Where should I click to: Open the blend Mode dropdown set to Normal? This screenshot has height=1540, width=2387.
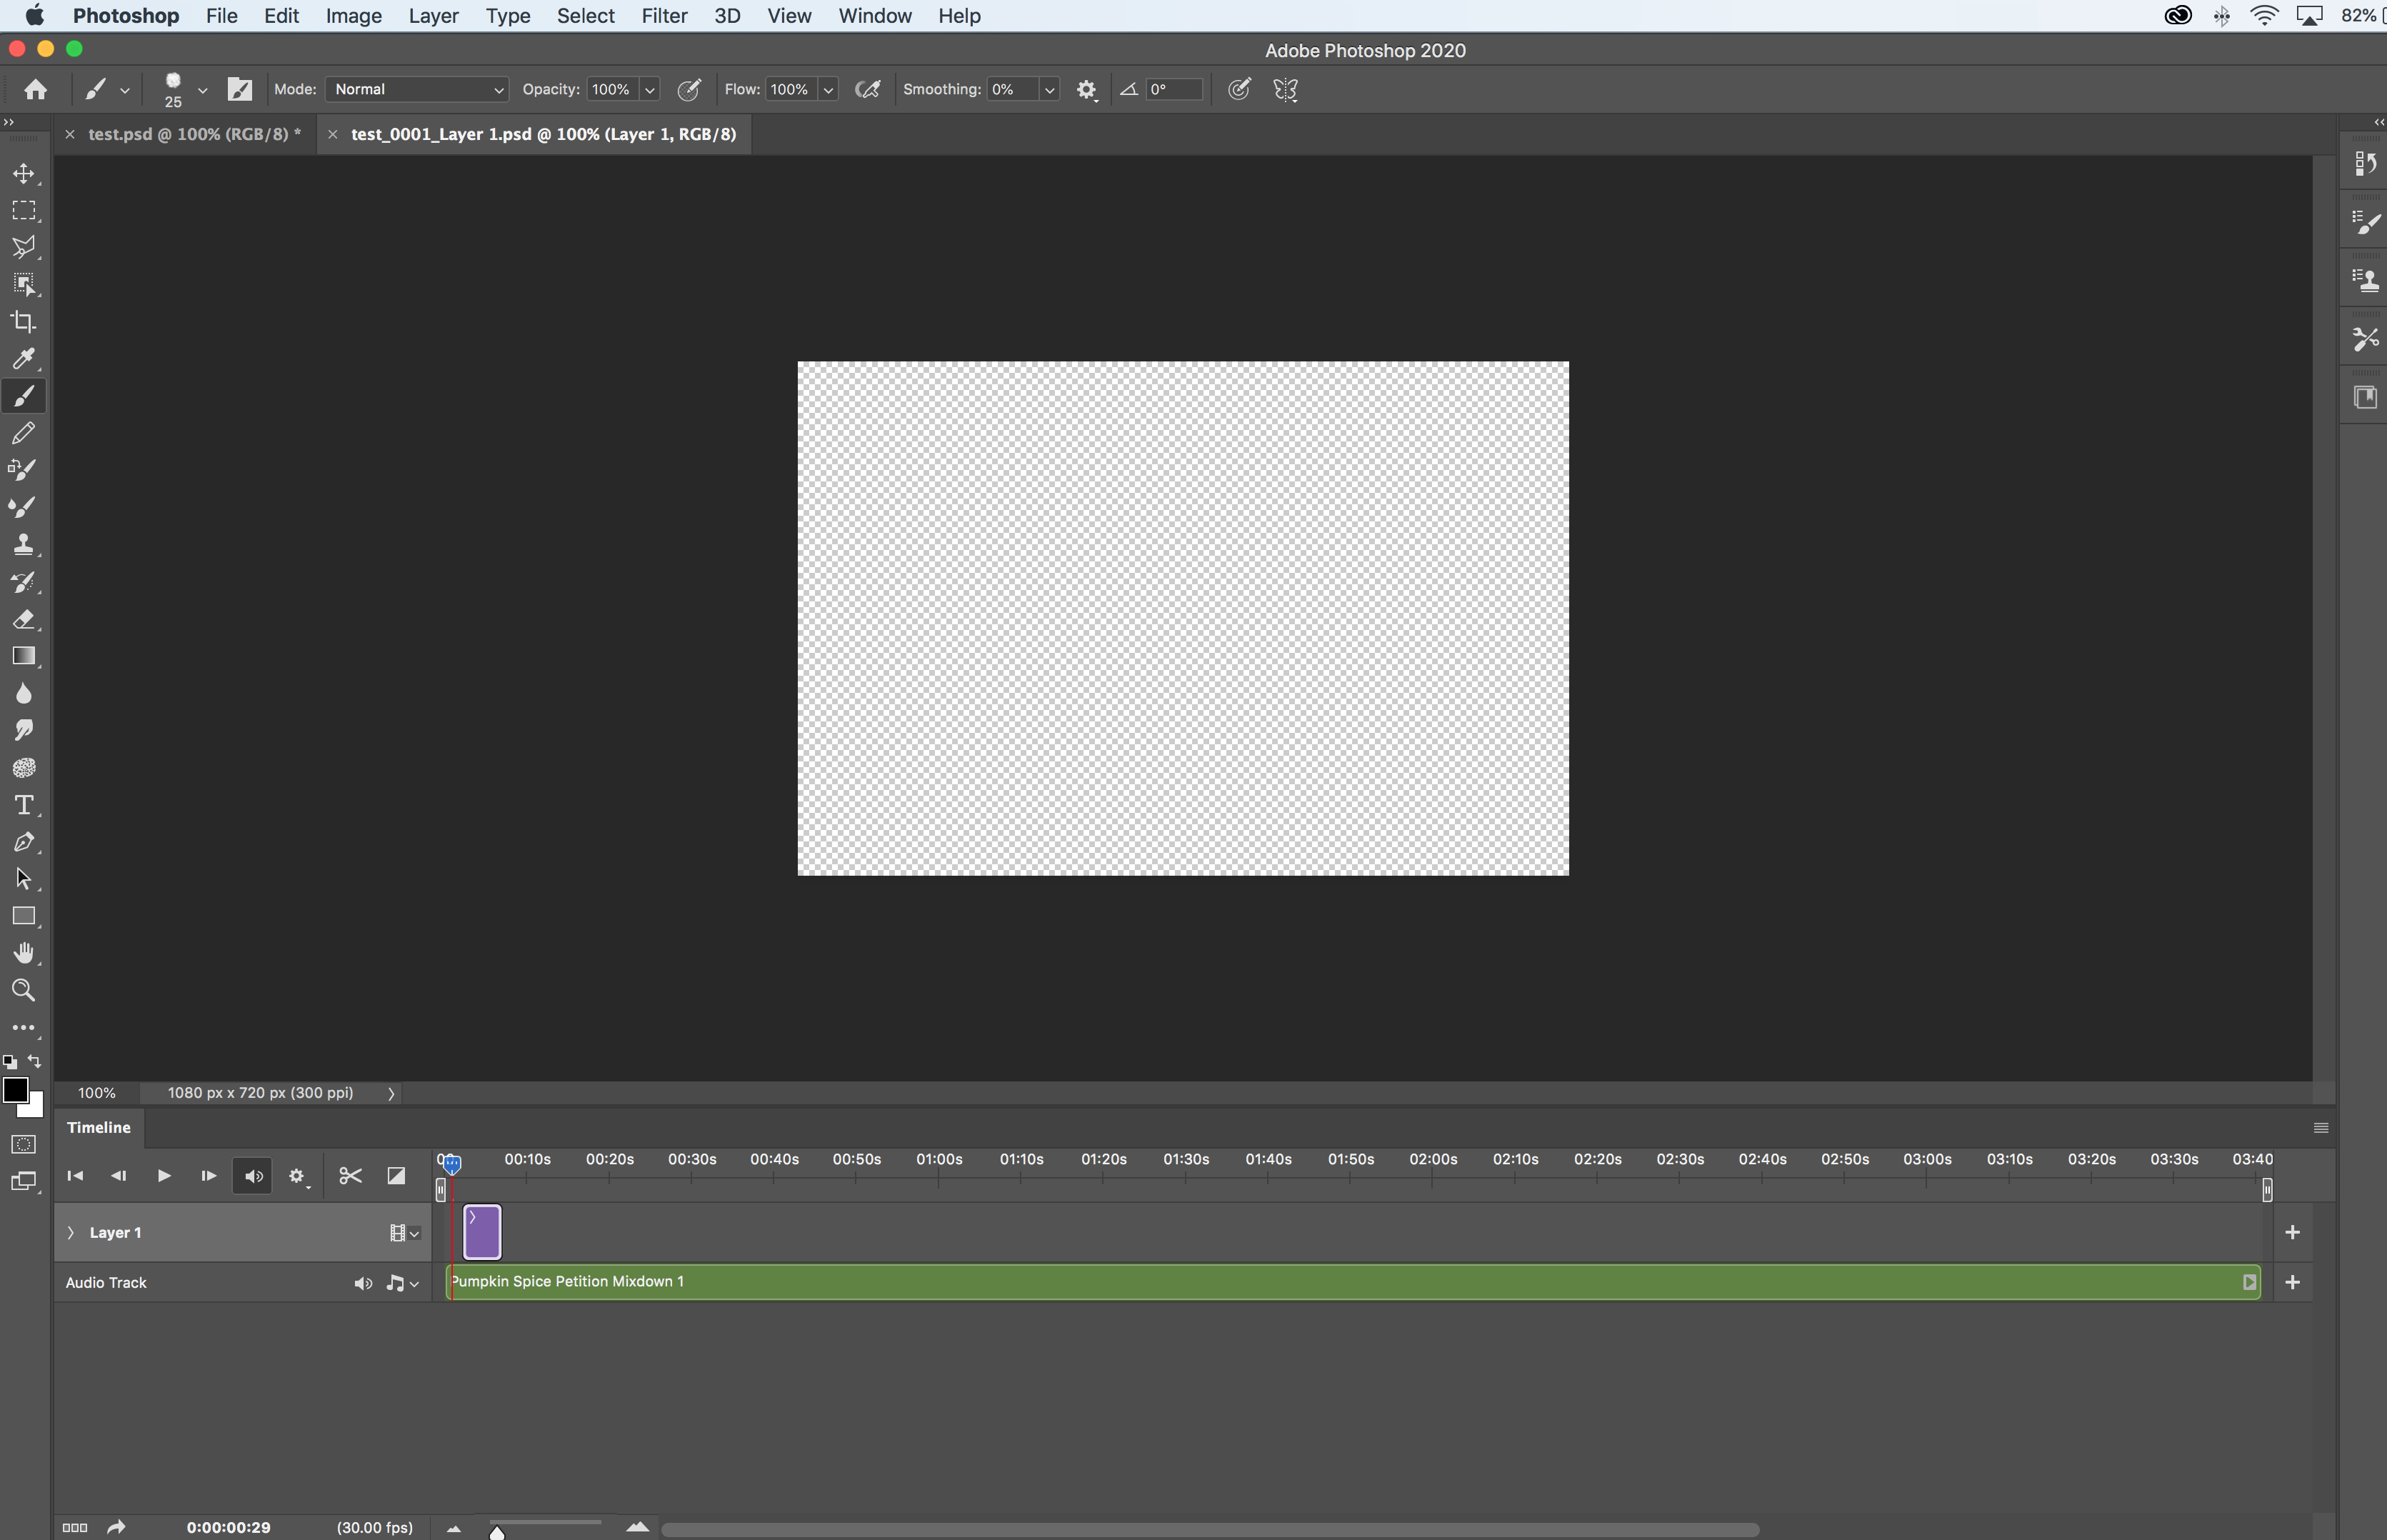click(x=415, y=89)
